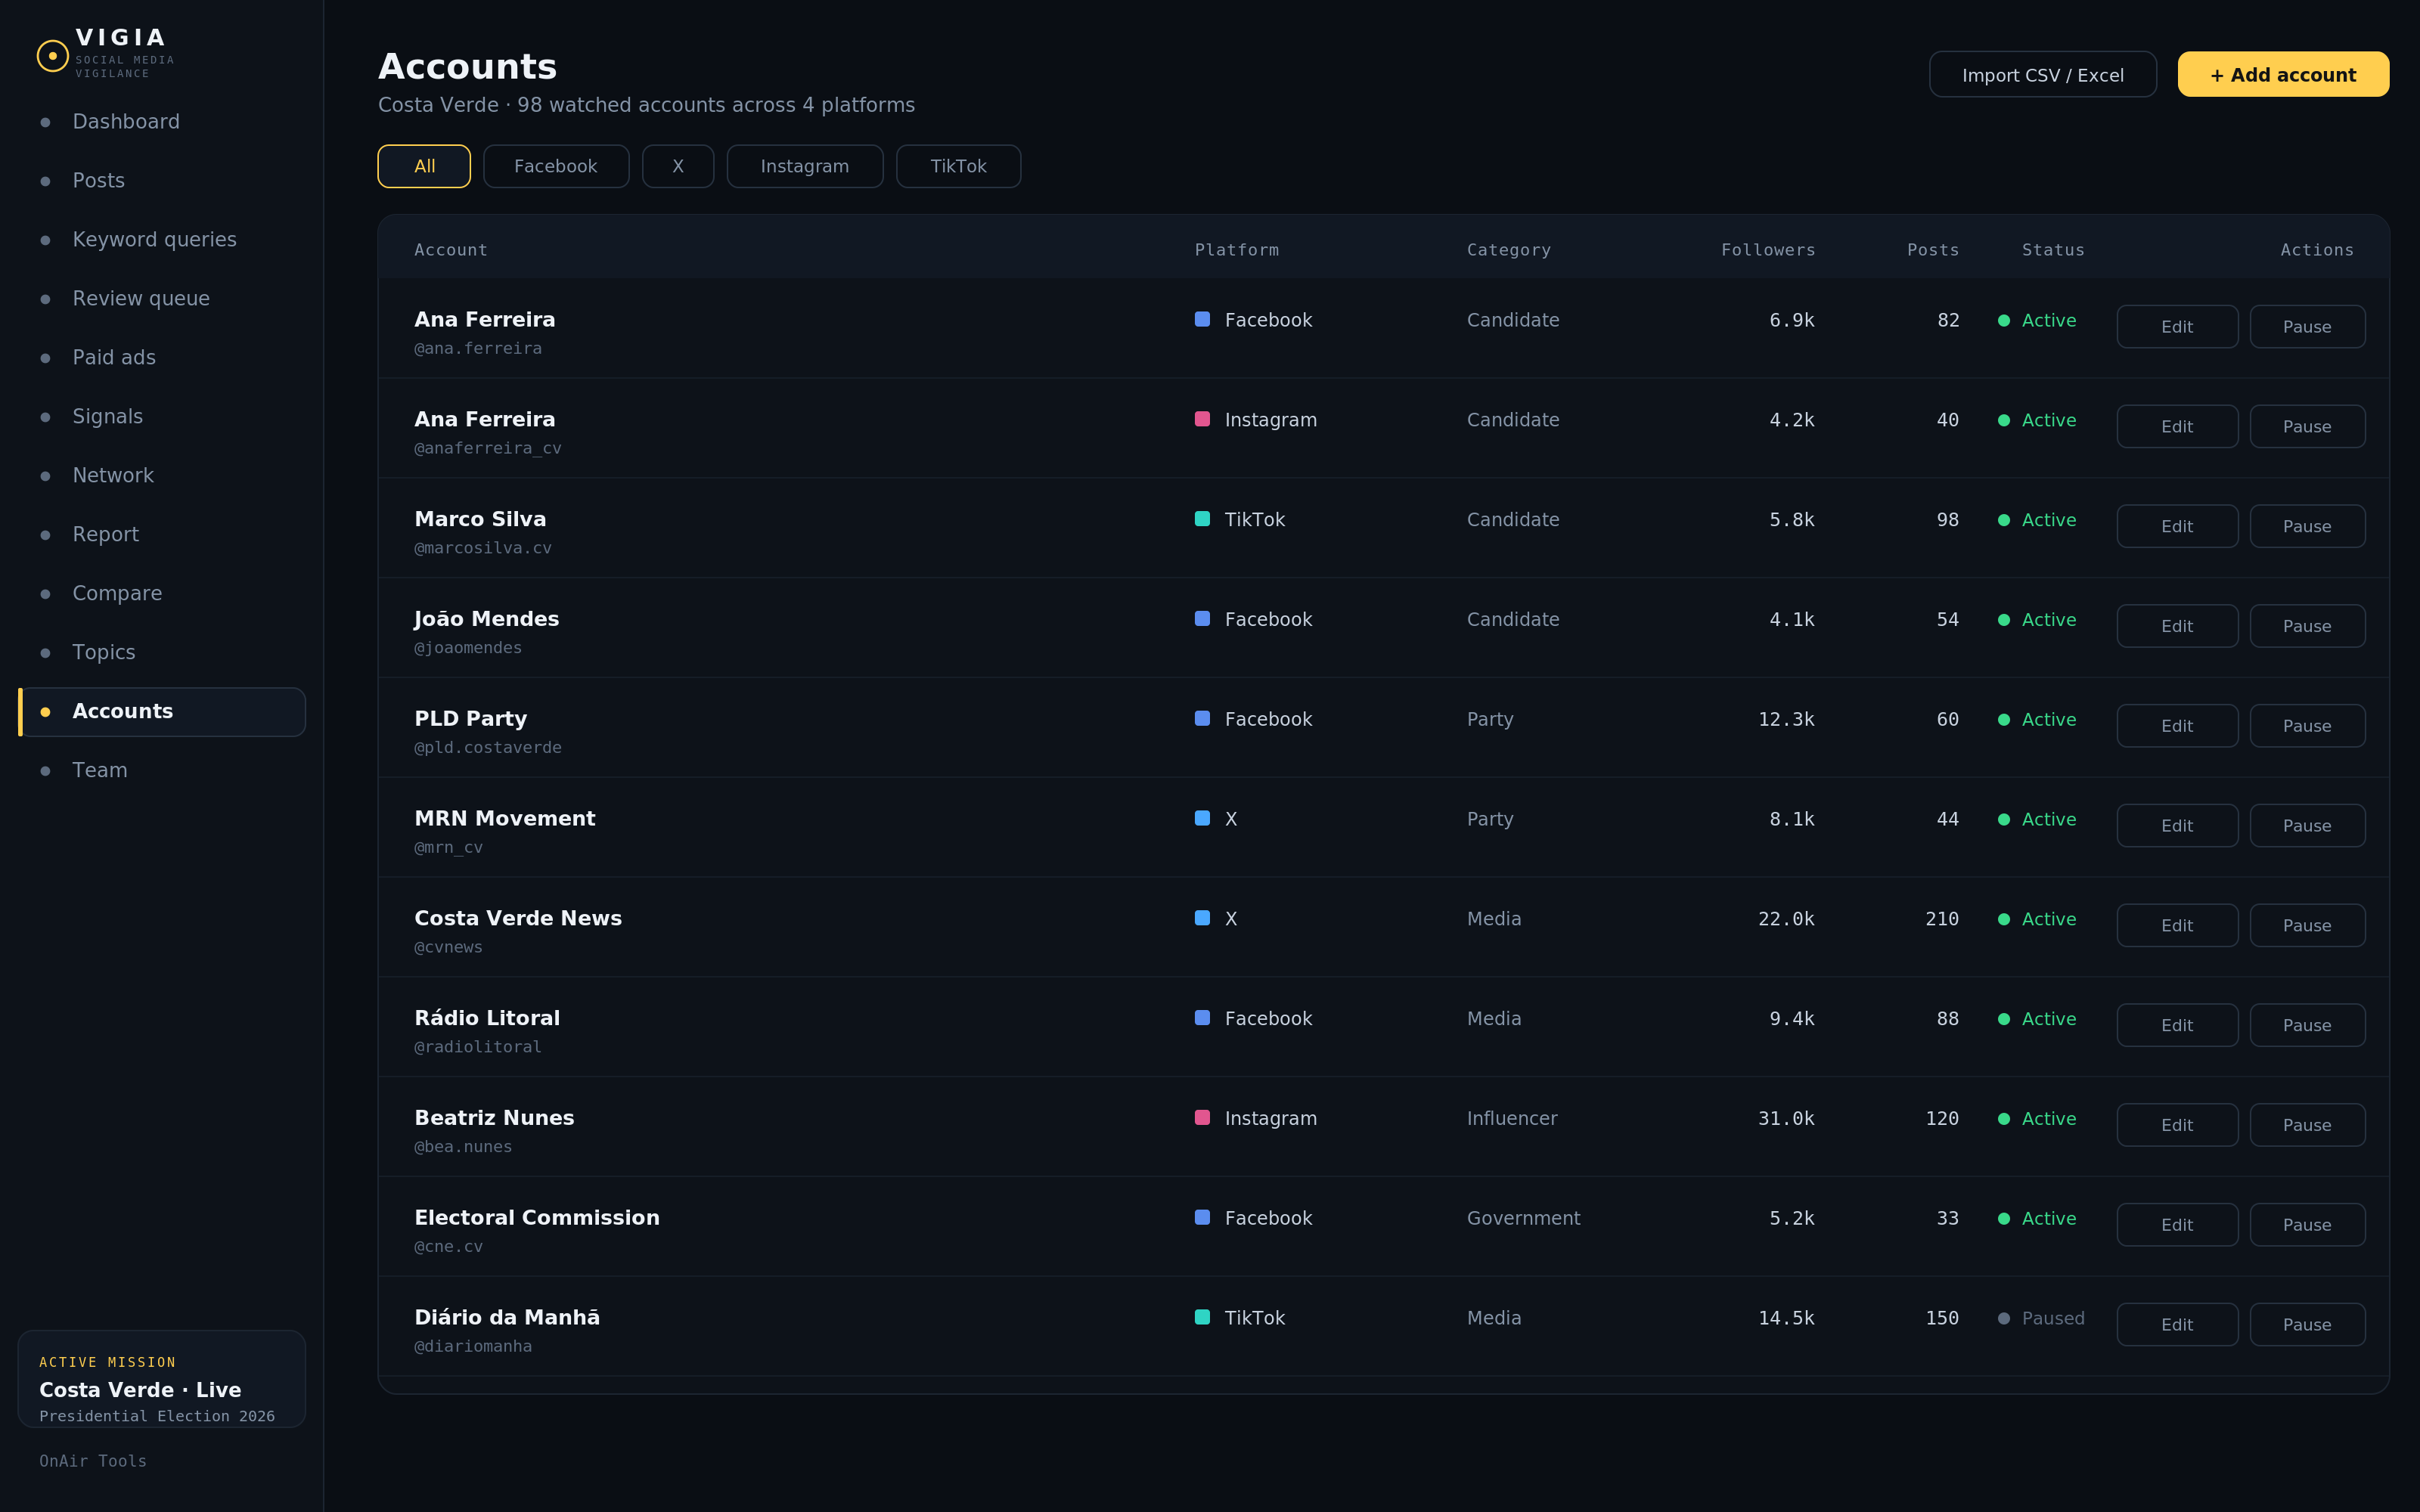Screen dimensions: 2420x1512
Task: Edit Electoral Commission account
Action: coord(2177,1225)
